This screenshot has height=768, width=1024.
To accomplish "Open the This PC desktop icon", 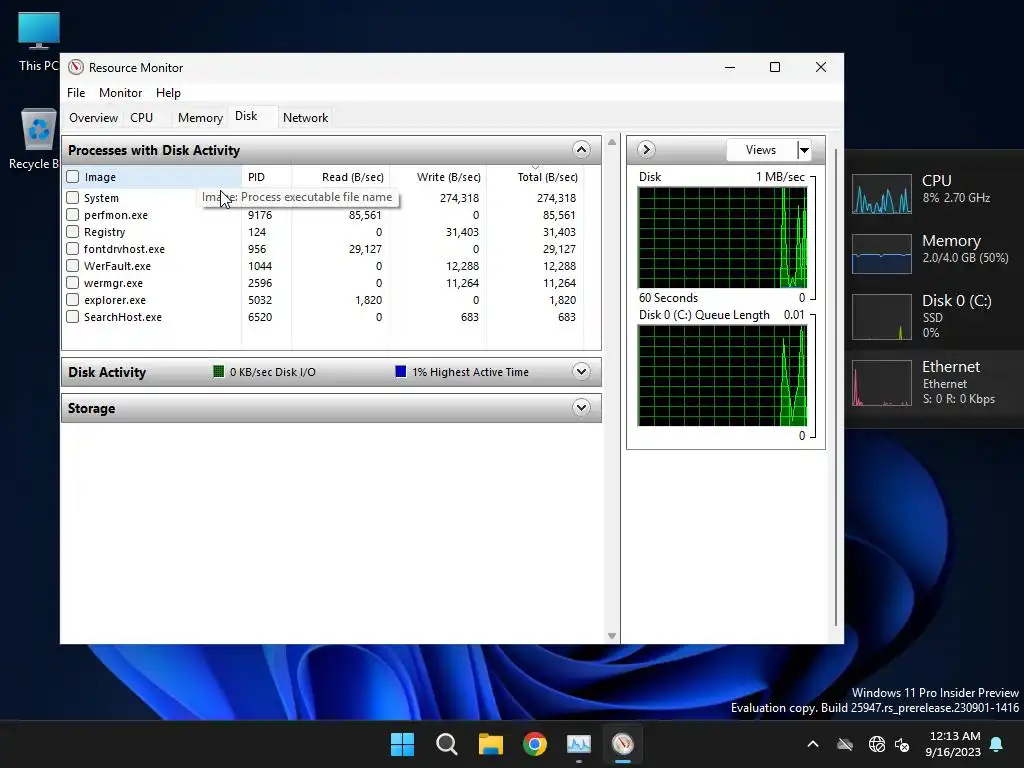I will [x=39, y=42].
